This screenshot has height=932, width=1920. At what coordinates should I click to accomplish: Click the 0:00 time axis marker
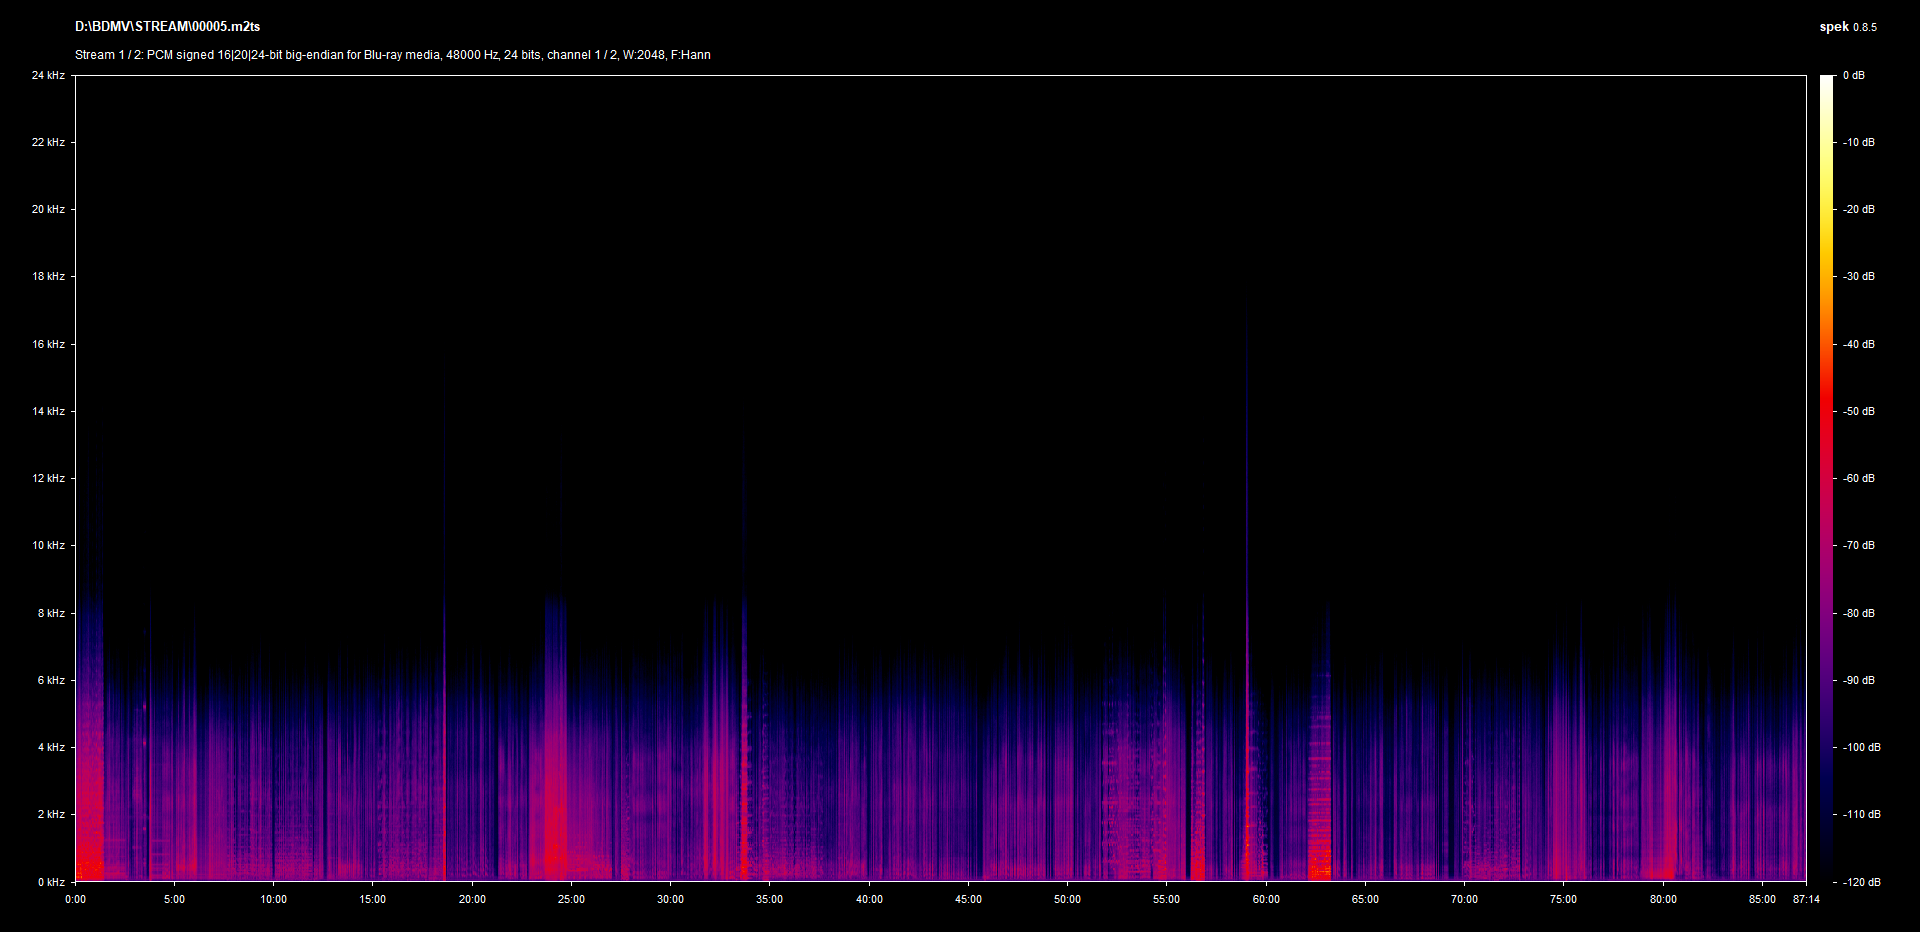[x=75, y=899]
